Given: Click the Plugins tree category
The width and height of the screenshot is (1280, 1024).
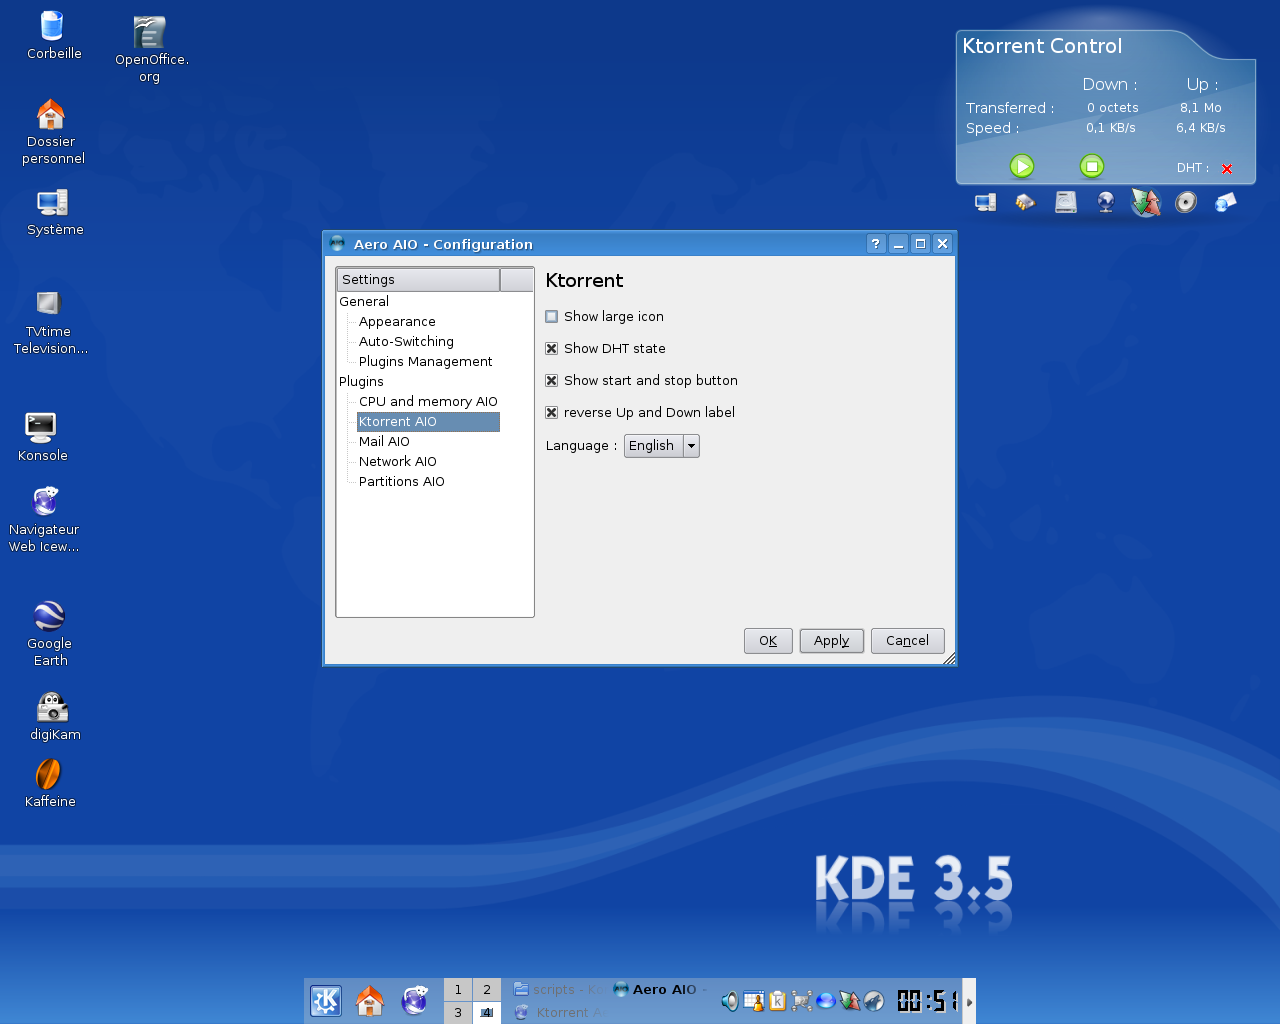Looking at the screenshot, I should coord(361,381).
